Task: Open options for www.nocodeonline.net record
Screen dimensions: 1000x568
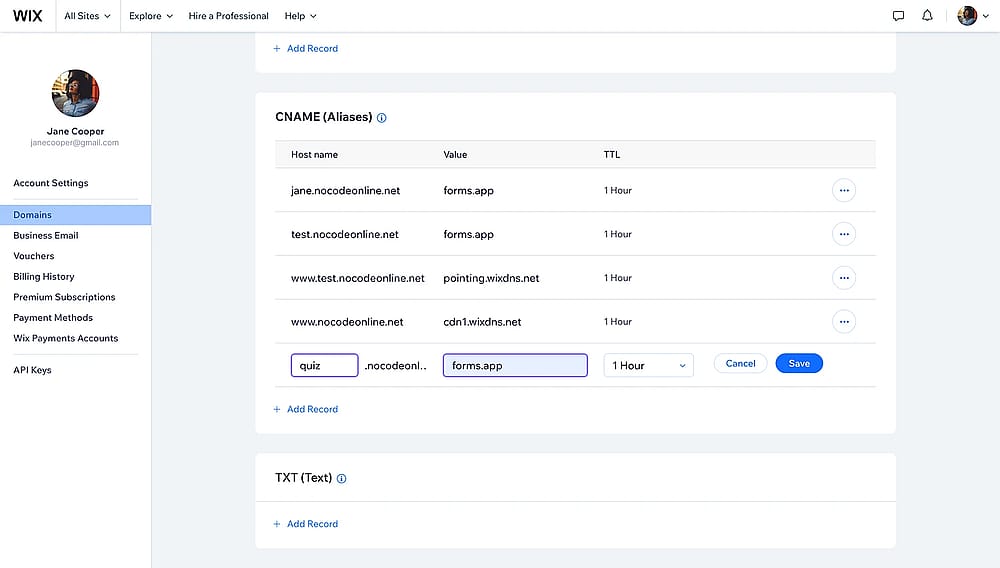Action: tap(844, 322)
